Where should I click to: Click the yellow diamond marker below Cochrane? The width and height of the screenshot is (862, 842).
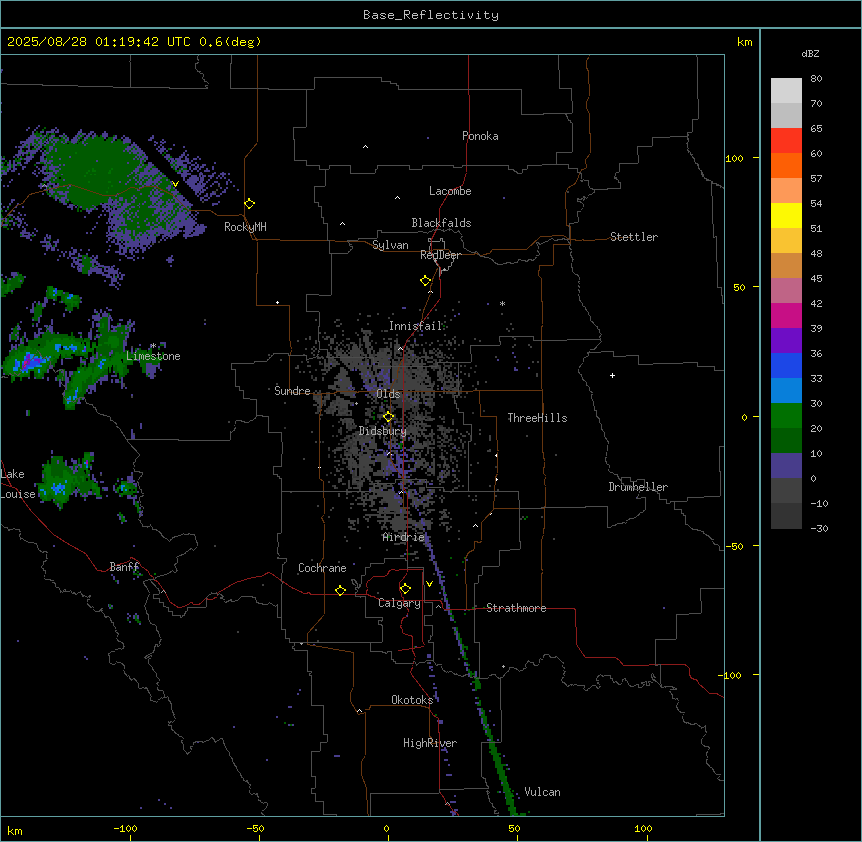tap(340, 590)
